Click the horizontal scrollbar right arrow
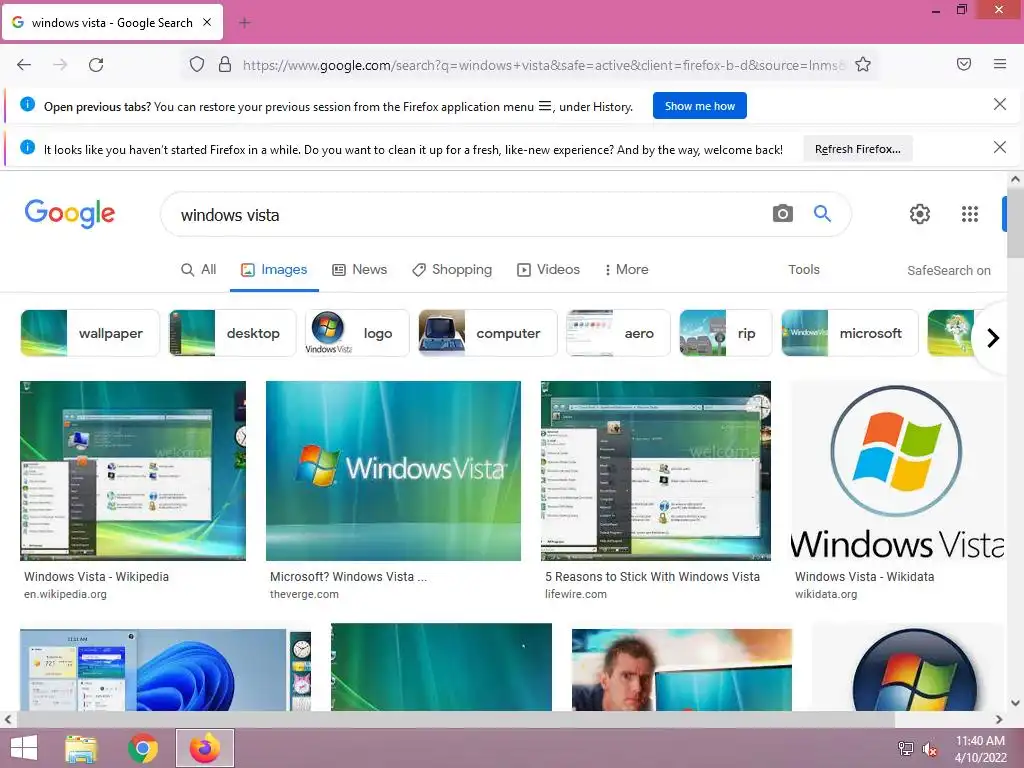 point(999,719)
